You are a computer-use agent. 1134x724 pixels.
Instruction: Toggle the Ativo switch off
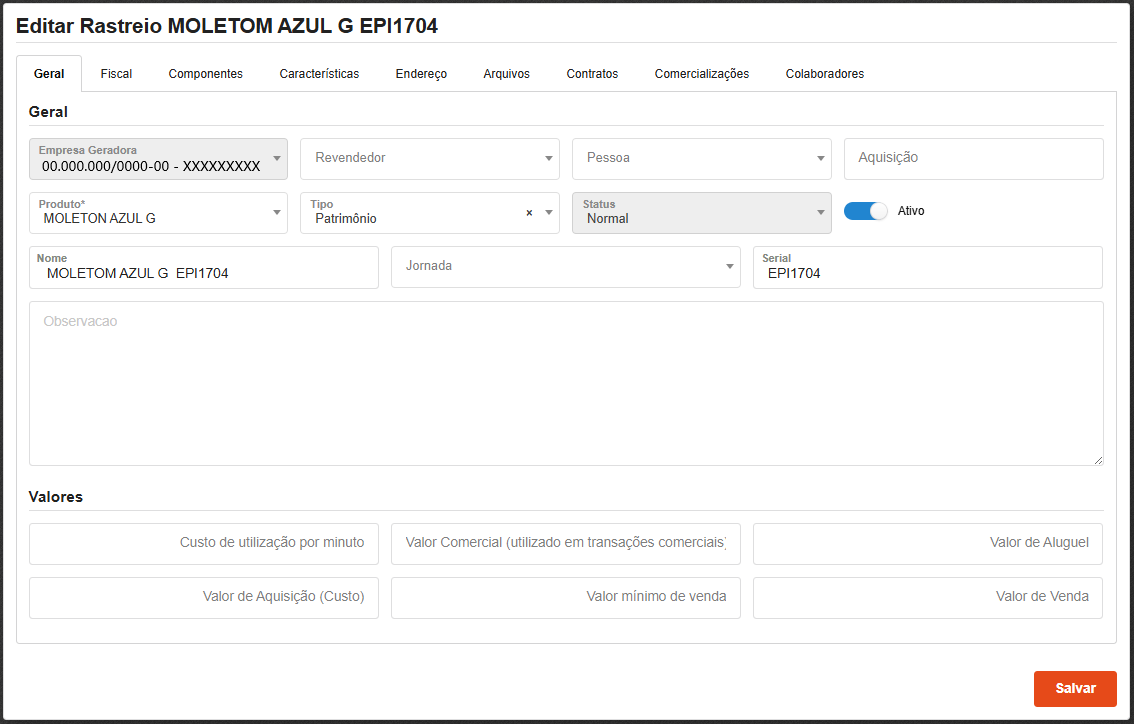pyautogui.click(x=865, y=211)
